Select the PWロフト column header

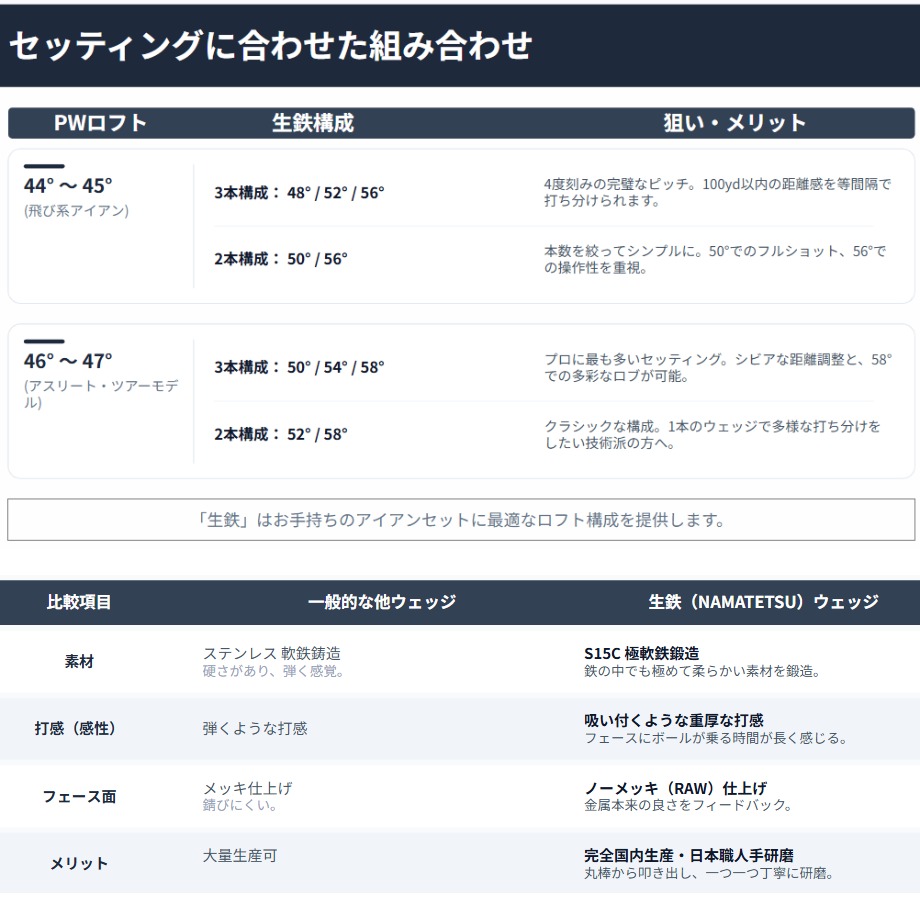click(100, 123)
